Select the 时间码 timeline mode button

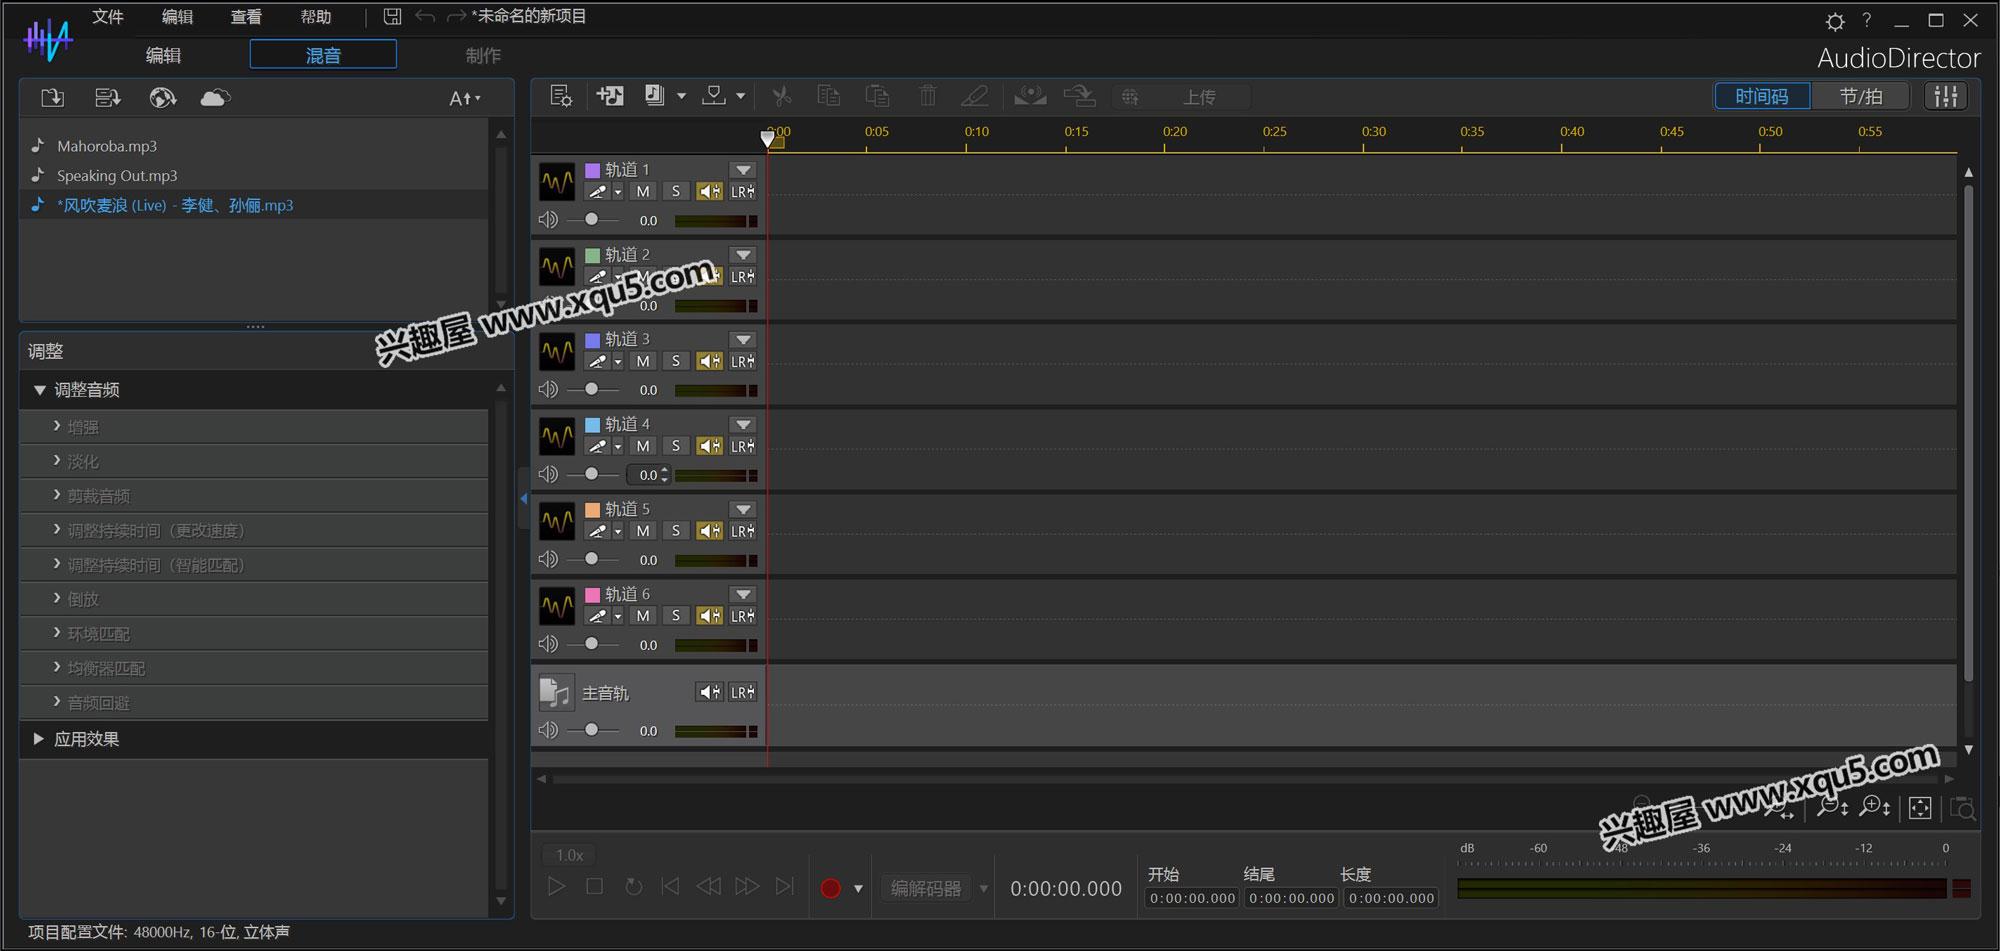tap(1762, 96)
